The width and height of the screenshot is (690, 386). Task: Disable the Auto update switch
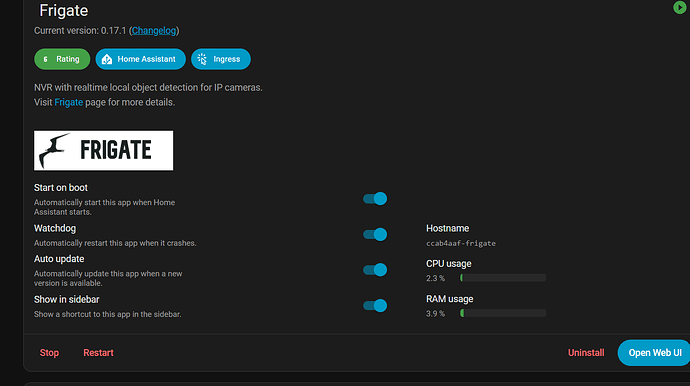(x=375, y=270)
